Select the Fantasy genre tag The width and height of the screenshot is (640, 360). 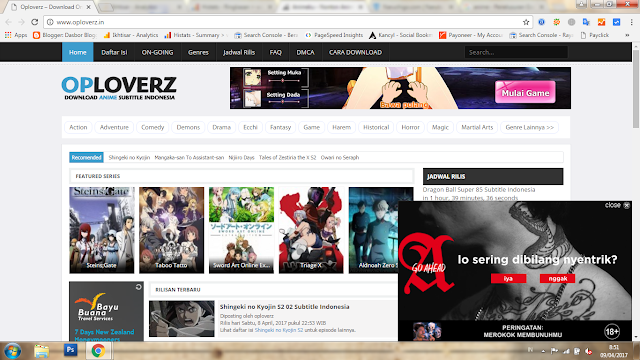[281, 127]
